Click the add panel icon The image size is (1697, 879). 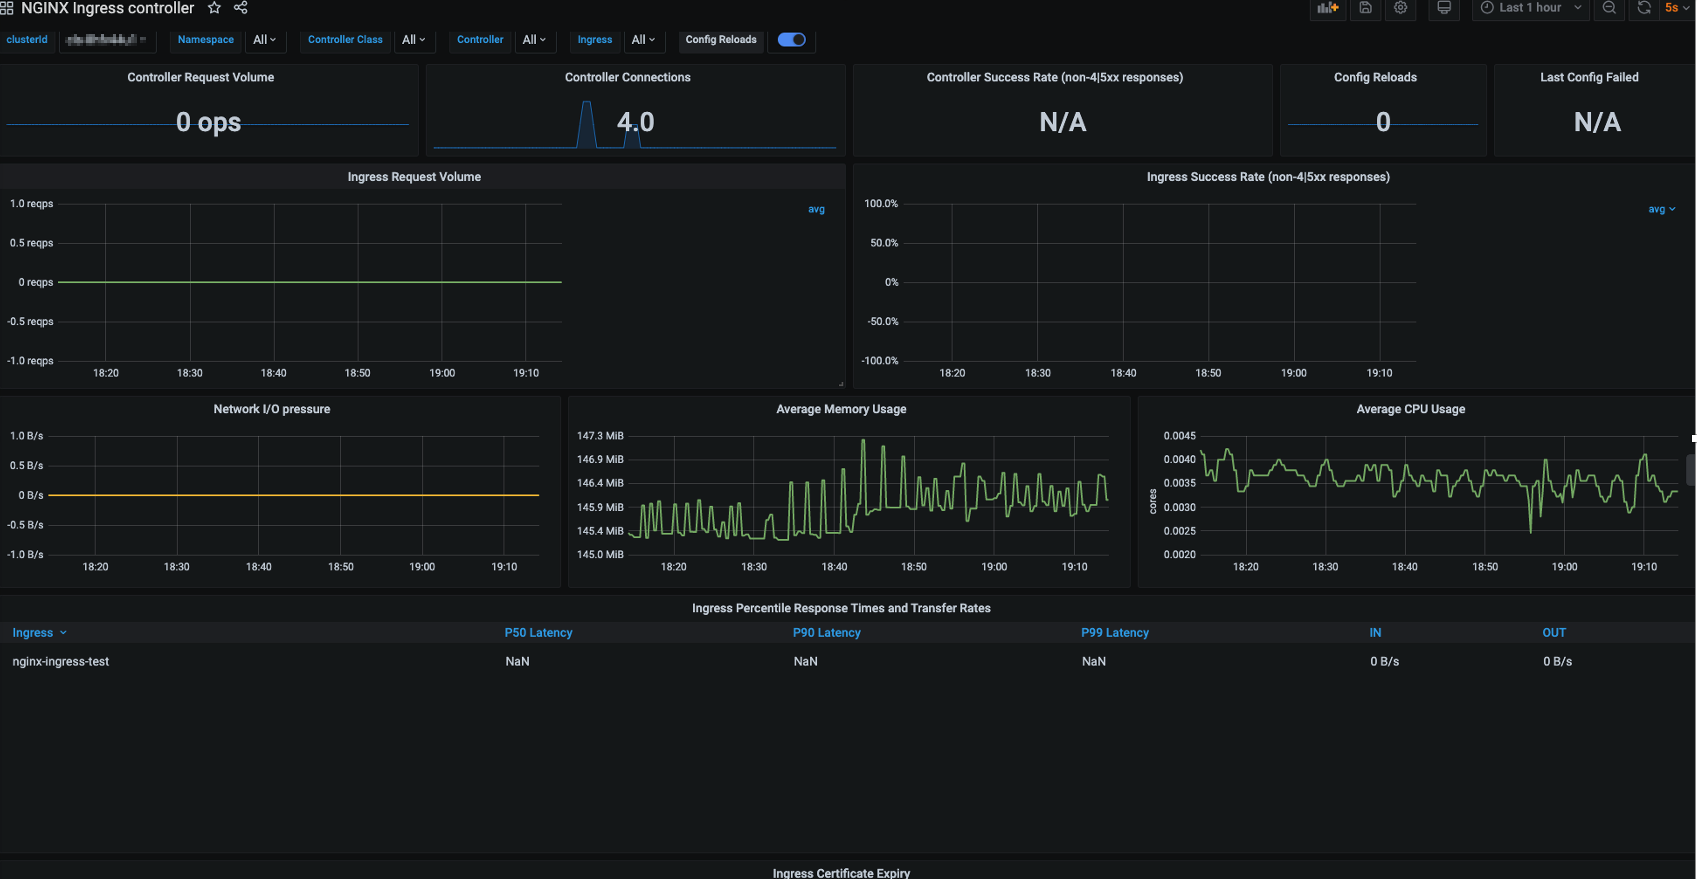pos(1327,8)
